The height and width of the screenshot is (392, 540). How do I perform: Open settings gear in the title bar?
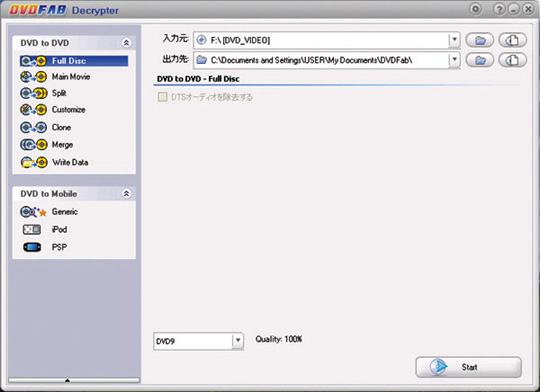point(476,9)
